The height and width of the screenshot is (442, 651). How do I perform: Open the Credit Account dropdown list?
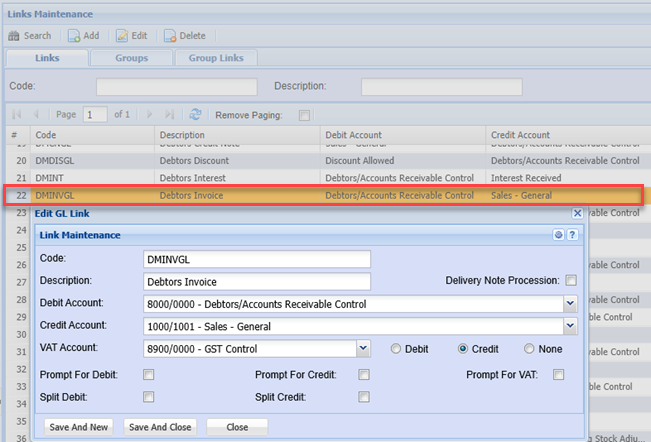tap(570, 326)
